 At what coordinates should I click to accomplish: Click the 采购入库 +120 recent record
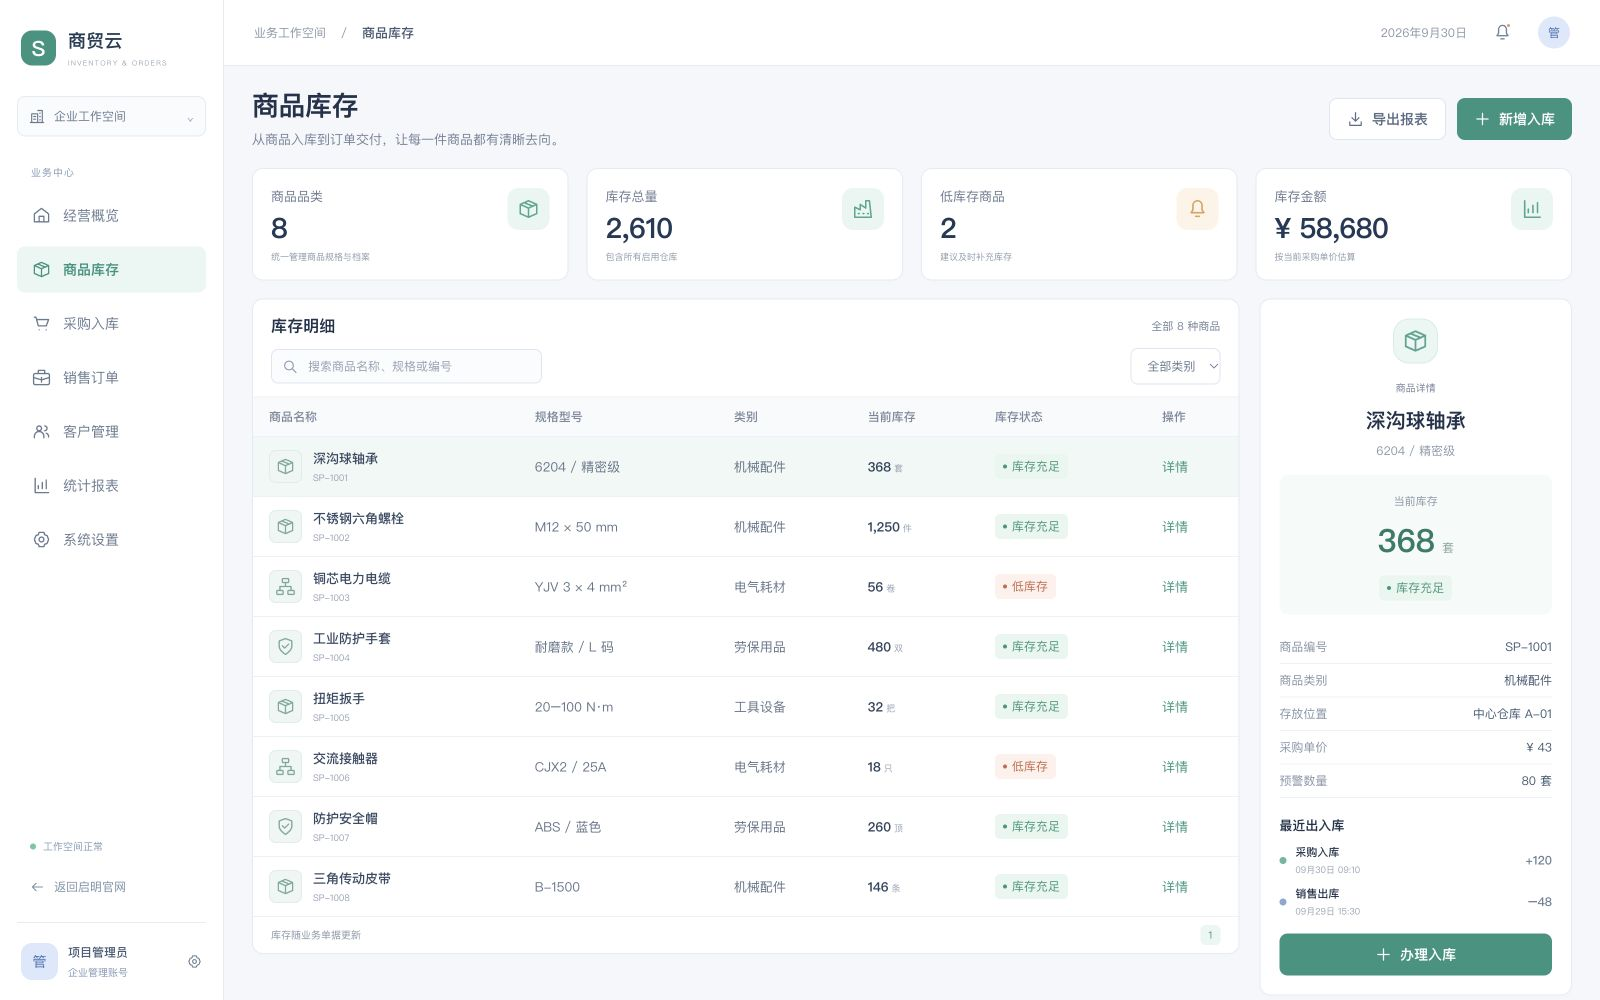1415,860
